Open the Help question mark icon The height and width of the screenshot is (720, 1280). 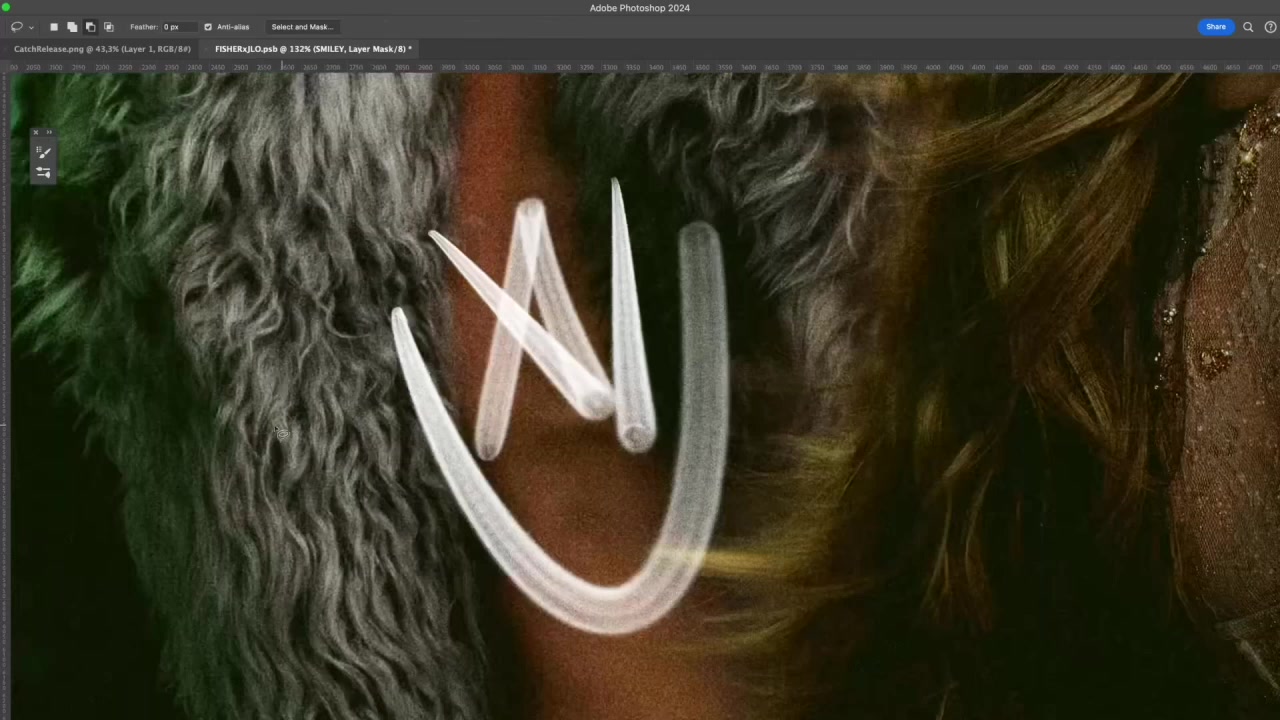(1271, 27)
